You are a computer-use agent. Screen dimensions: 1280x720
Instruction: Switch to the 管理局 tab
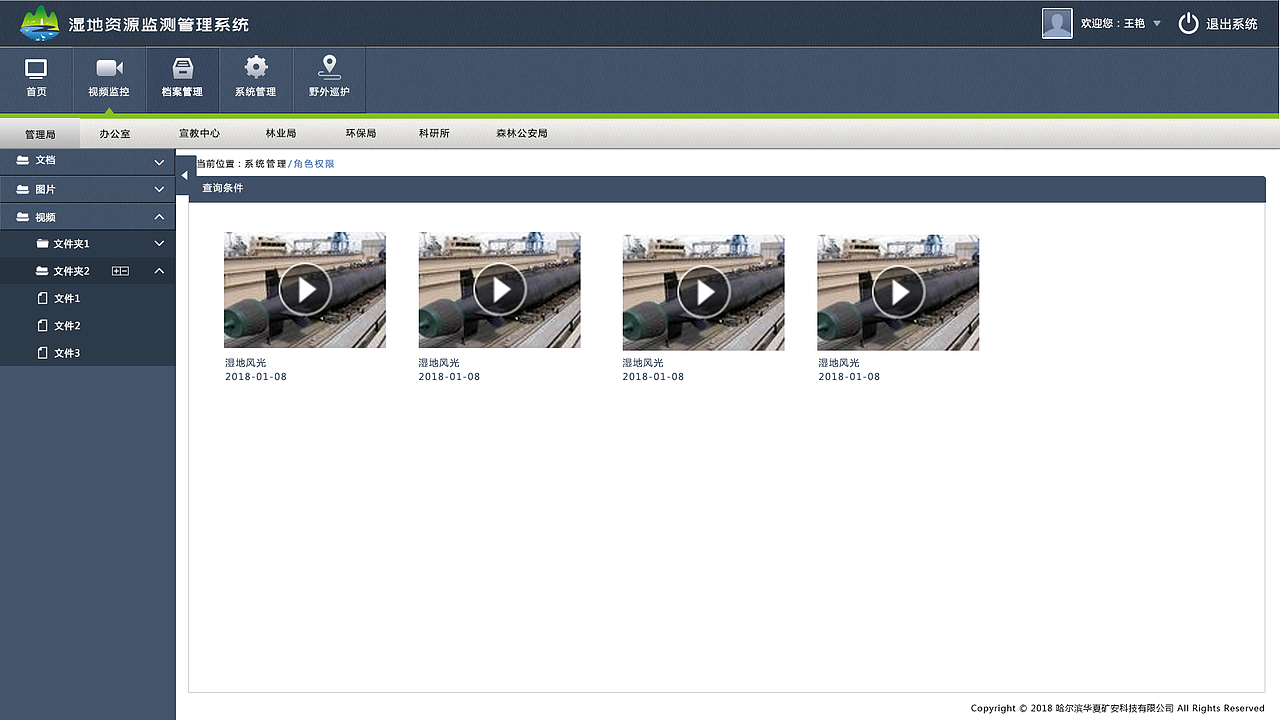click(40, 134)
